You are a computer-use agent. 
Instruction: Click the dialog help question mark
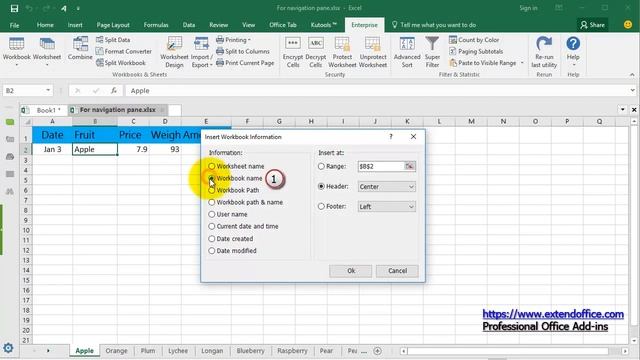(x=391, y=137)
